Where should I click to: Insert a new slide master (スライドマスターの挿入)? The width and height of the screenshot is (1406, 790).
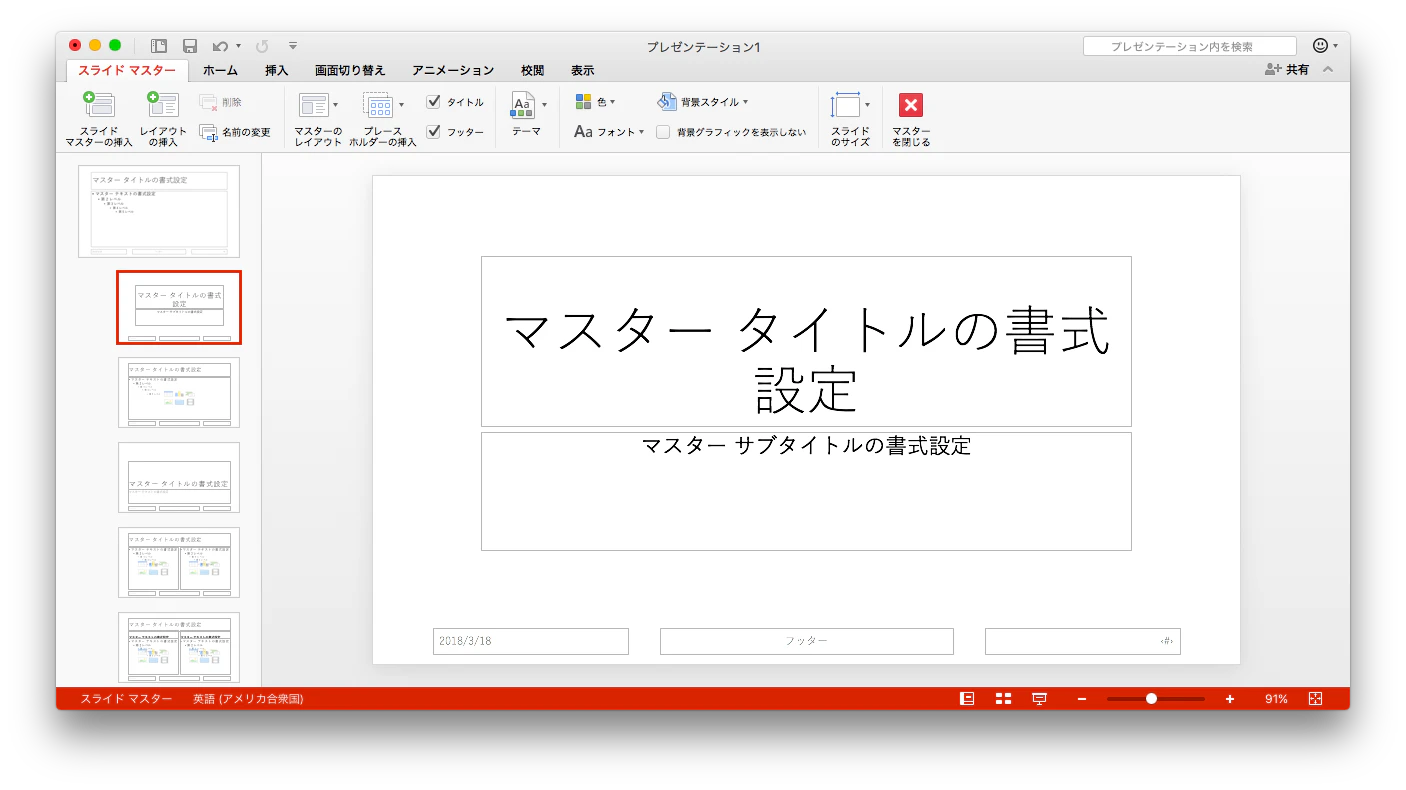tap(99, 119)
